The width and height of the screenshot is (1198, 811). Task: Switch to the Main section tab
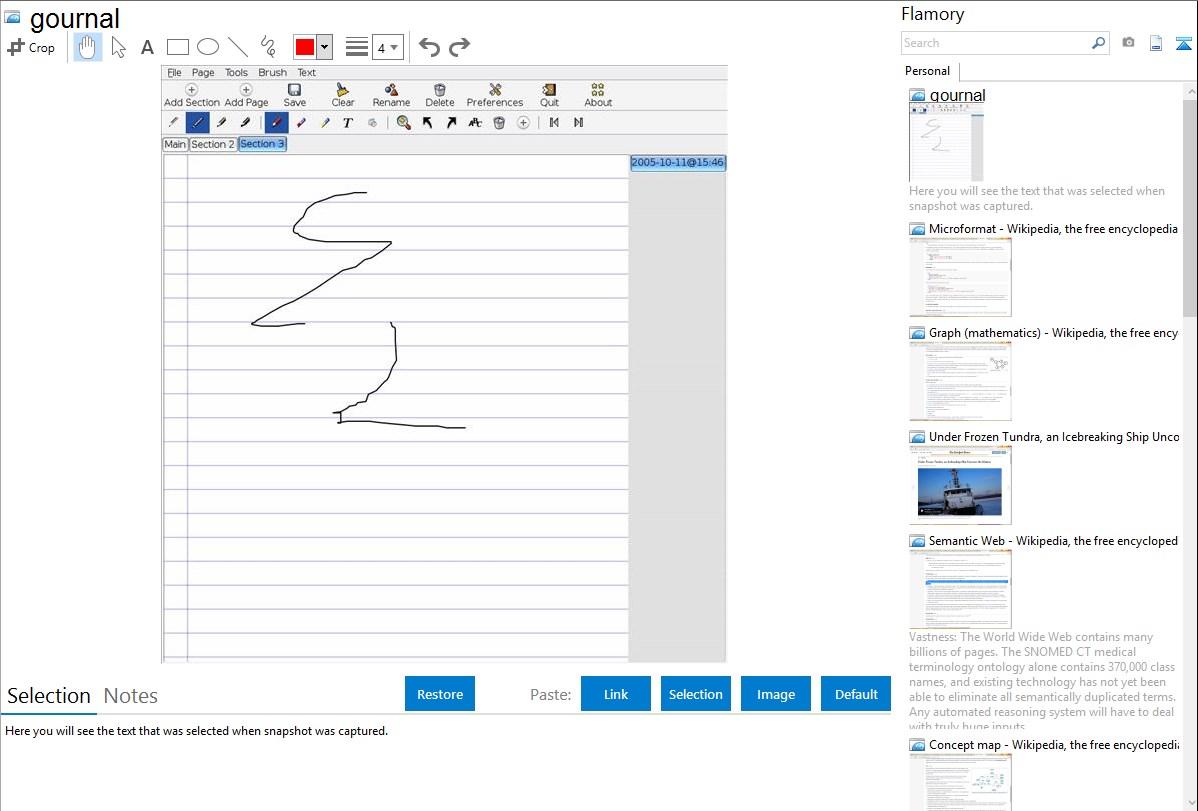click(x=175, y=144)
